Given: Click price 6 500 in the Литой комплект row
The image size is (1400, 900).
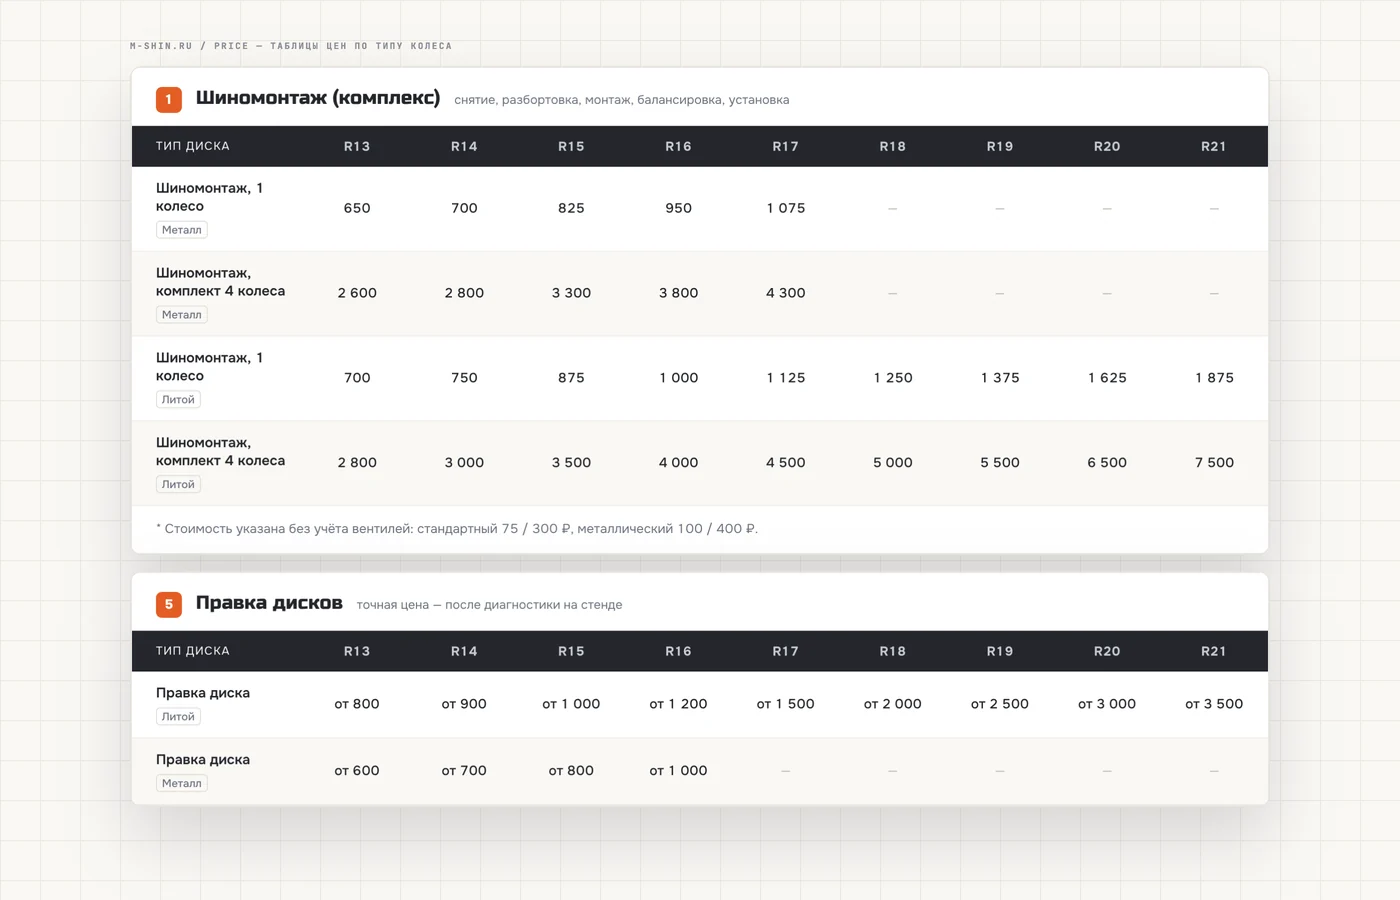Looking at the screenshot, I should pyautogui.click(x=1107, y=463).
